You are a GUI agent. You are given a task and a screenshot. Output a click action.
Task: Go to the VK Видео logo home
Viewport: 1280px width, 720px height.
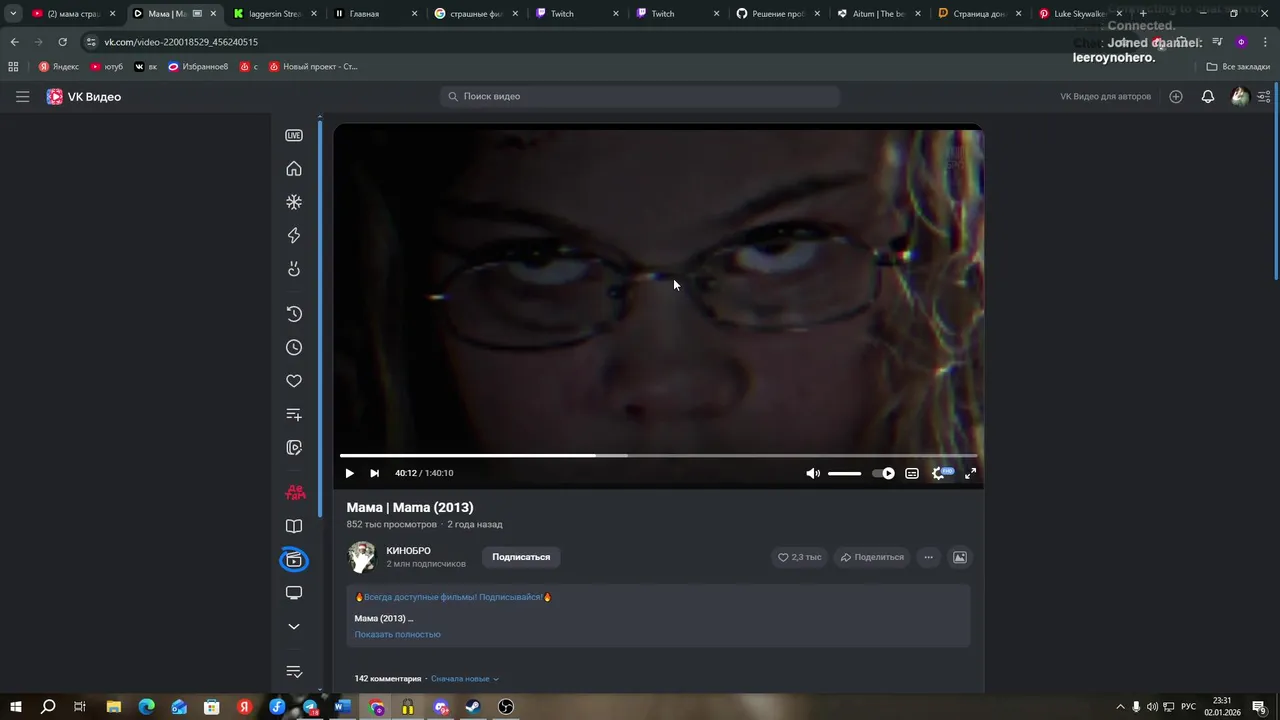click(x=84, y=97)
